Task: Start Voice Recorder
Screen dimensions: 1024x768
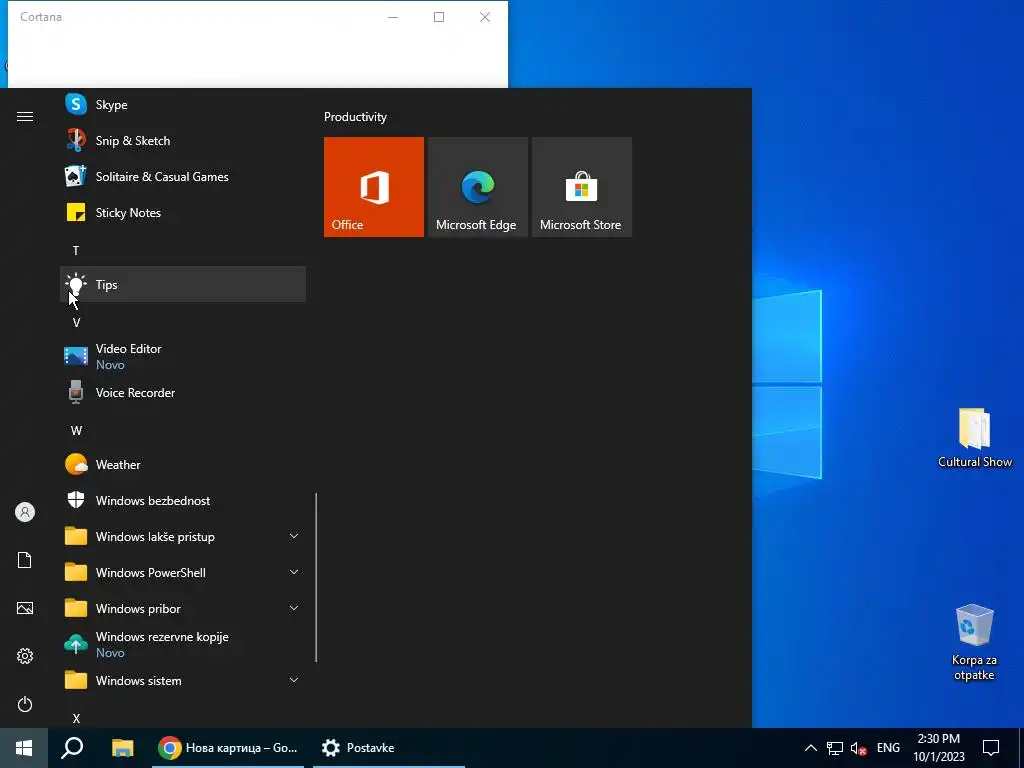Action: [x=182, y=392]
